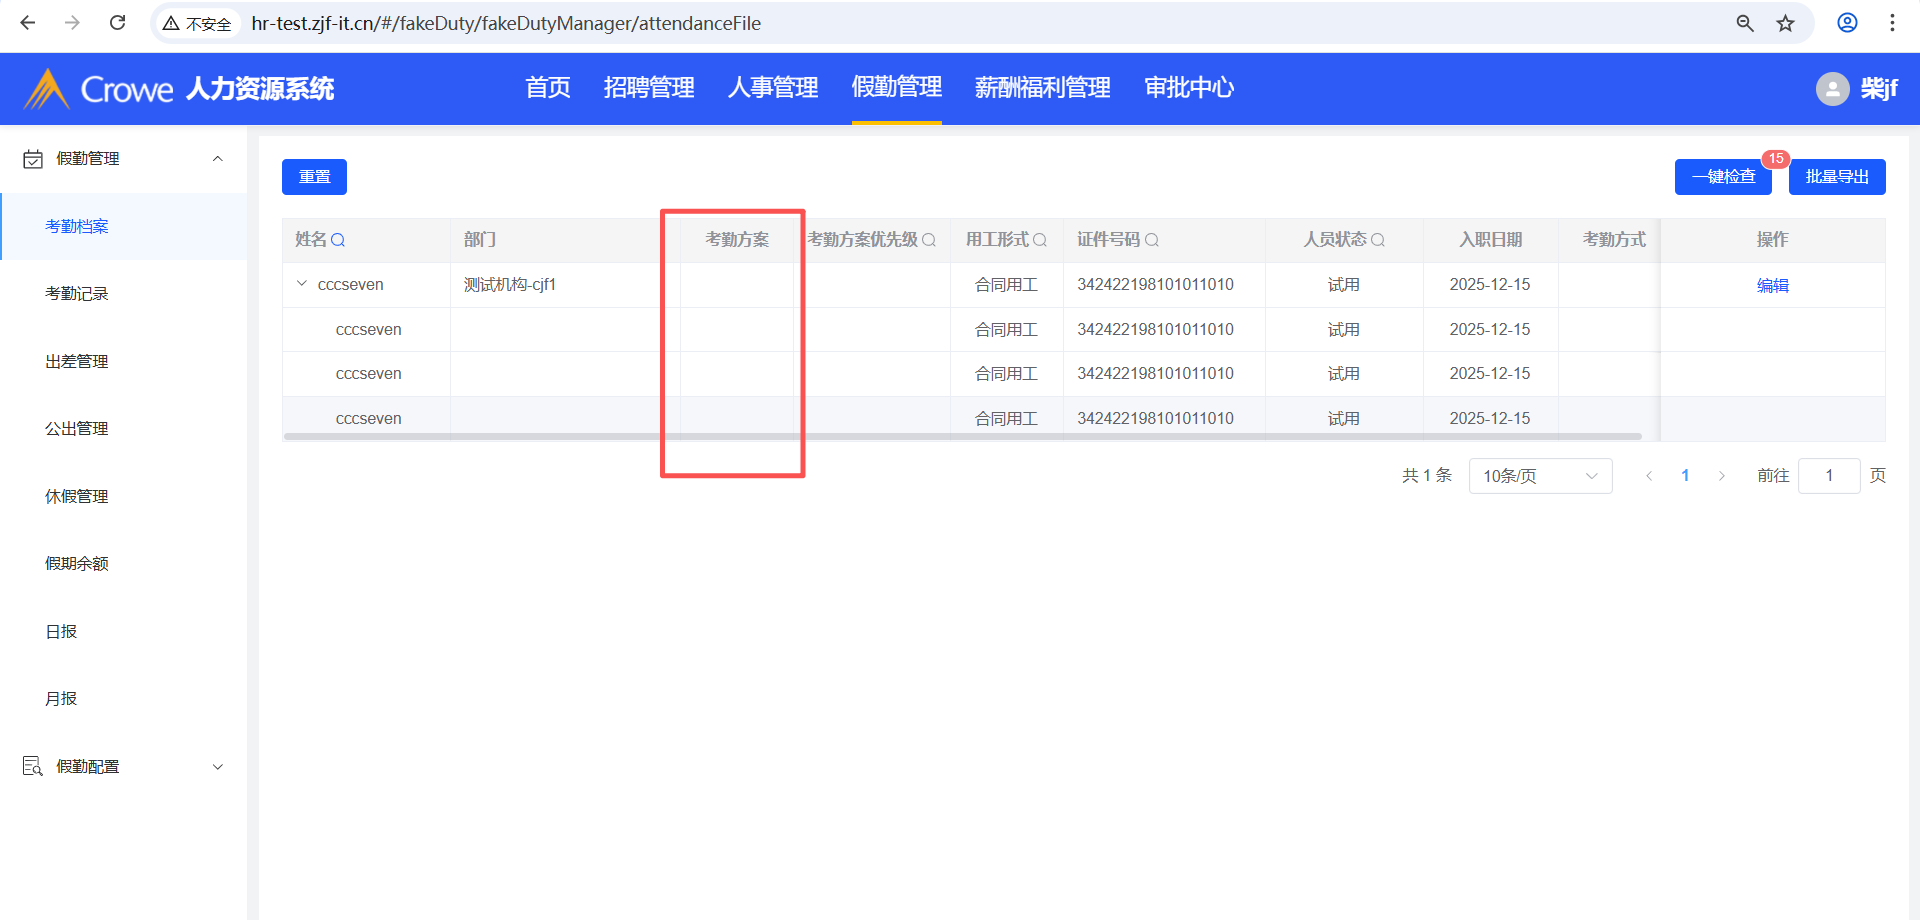The width and height of the screenshot is (1920, 920).
Task: Open the 招聘管理 top menu
Action: click(x=649, y=88)
